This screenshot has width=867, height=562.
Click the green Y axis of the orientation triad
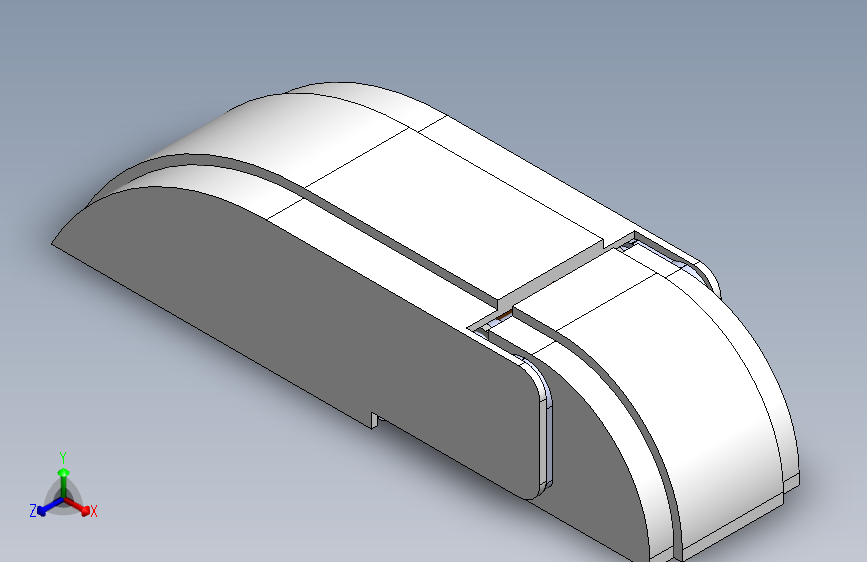tap(64, 483)
